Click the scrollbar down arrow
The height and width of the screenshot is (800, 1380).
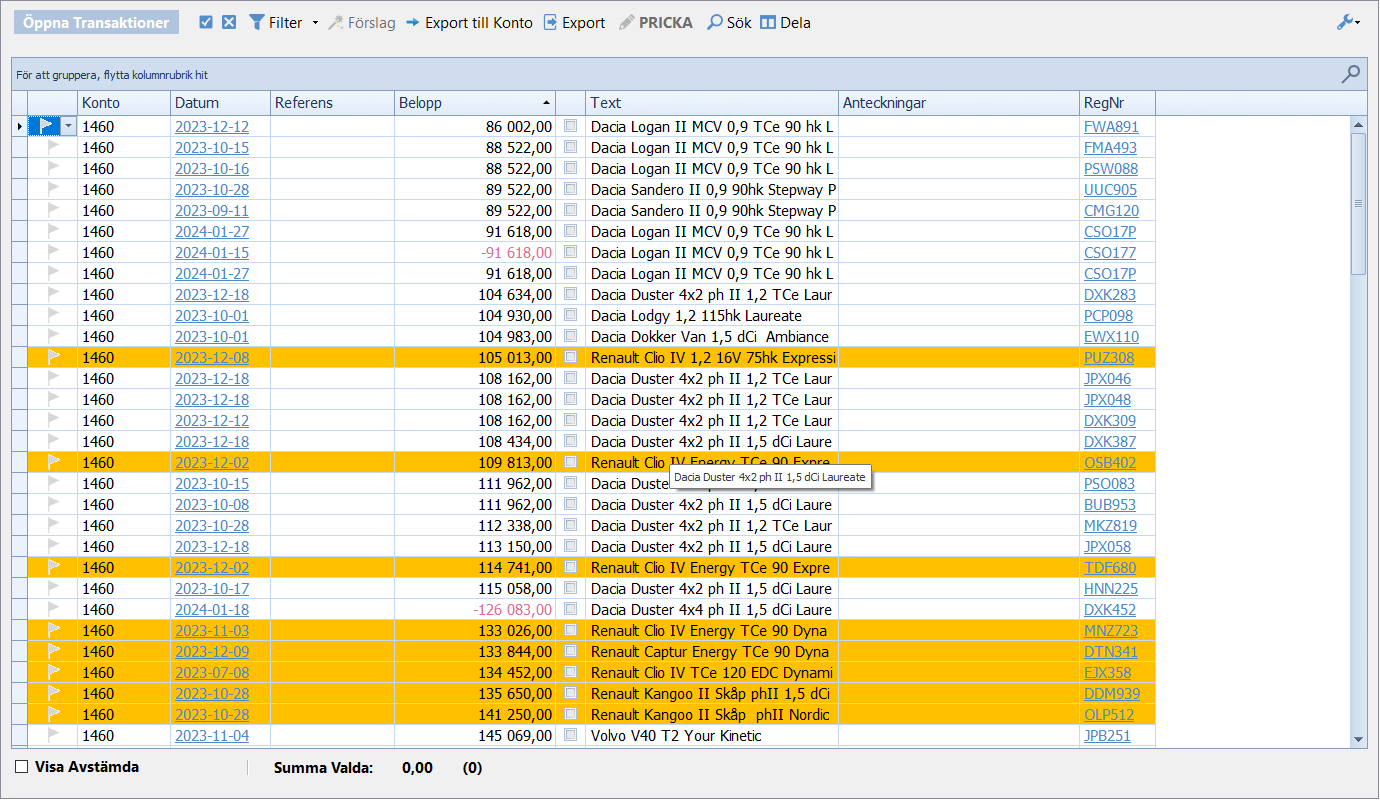coord(1358,739)
